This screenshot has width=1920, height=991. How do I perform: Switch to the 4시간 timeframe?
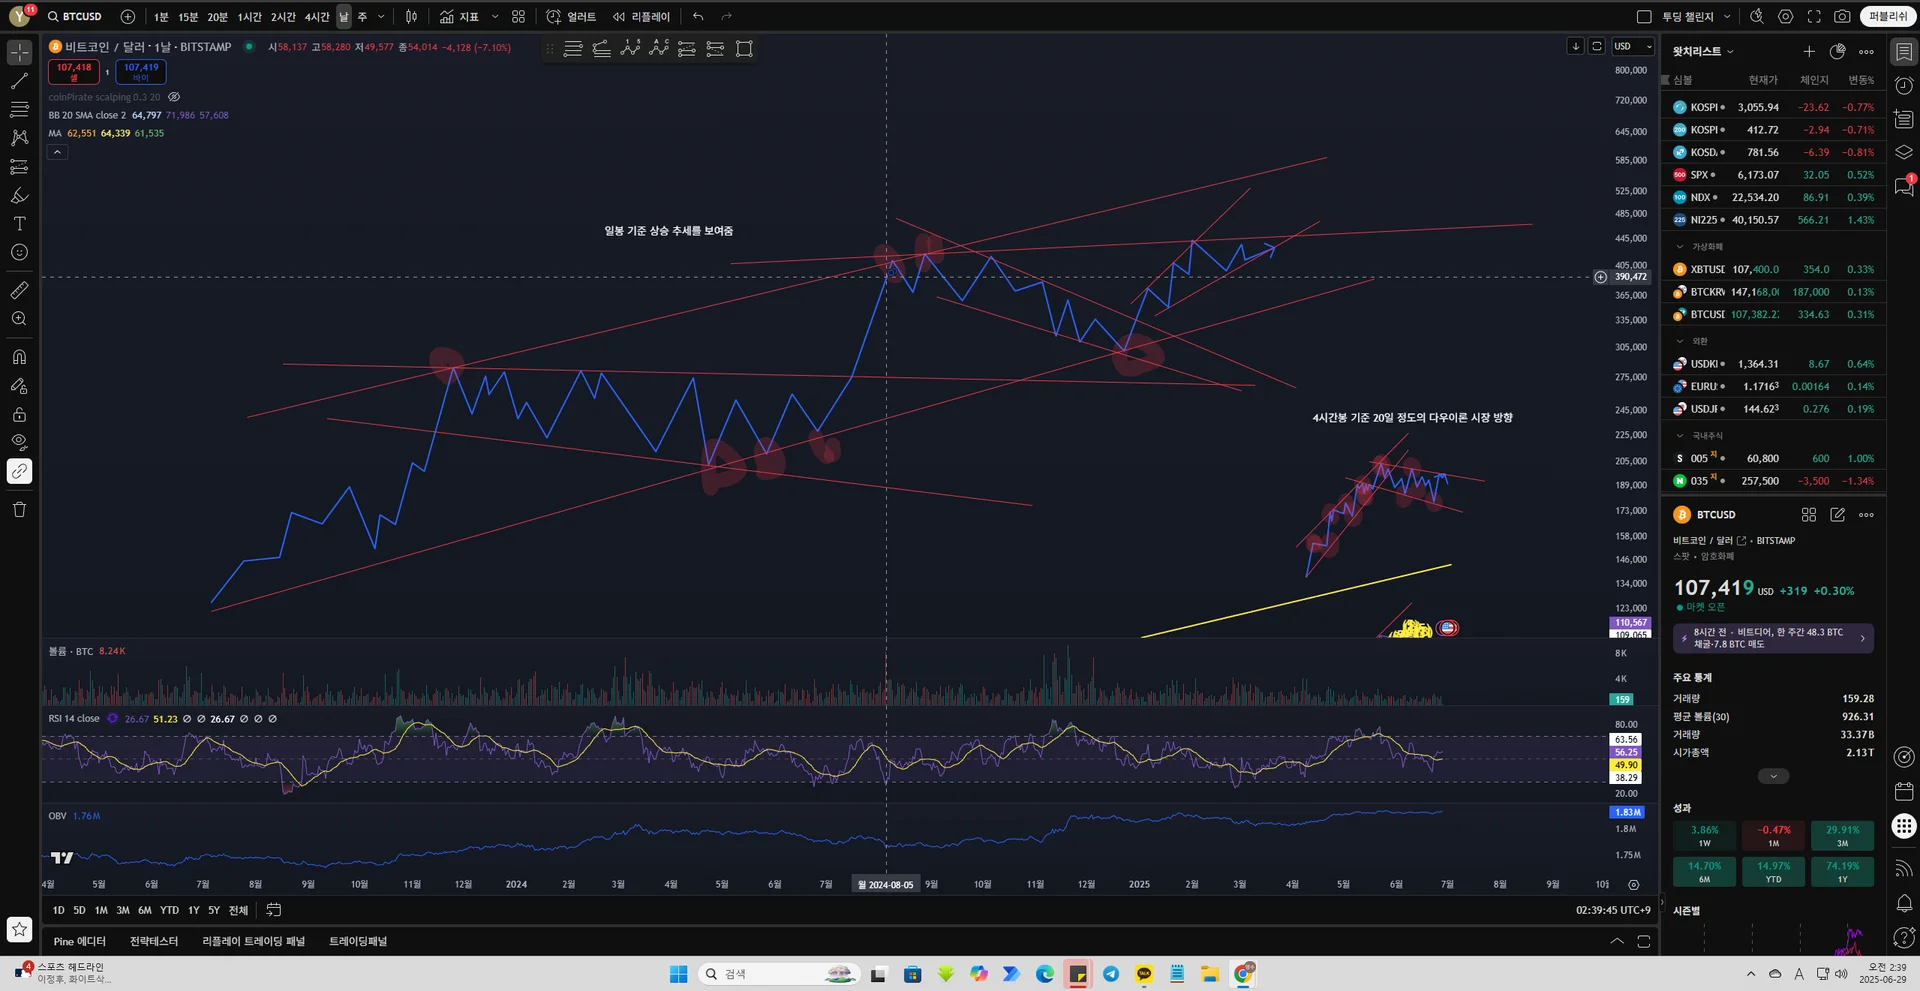point(317,17)
